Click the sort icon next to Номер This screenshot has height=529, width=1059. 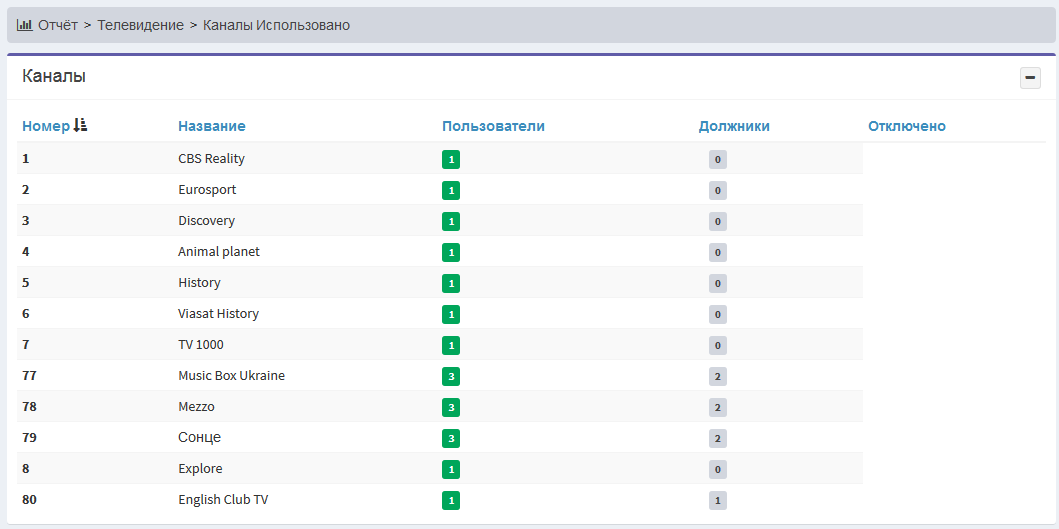point(81,125)
